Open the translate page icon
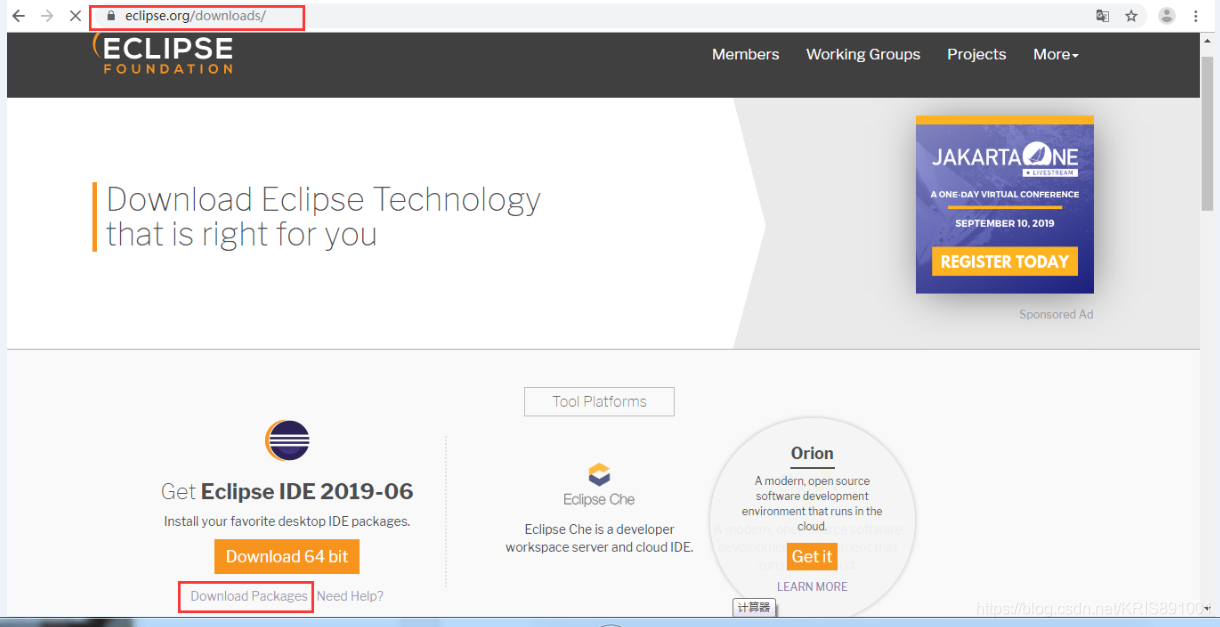This screenshot has height=627, width=1220. 1103,16
